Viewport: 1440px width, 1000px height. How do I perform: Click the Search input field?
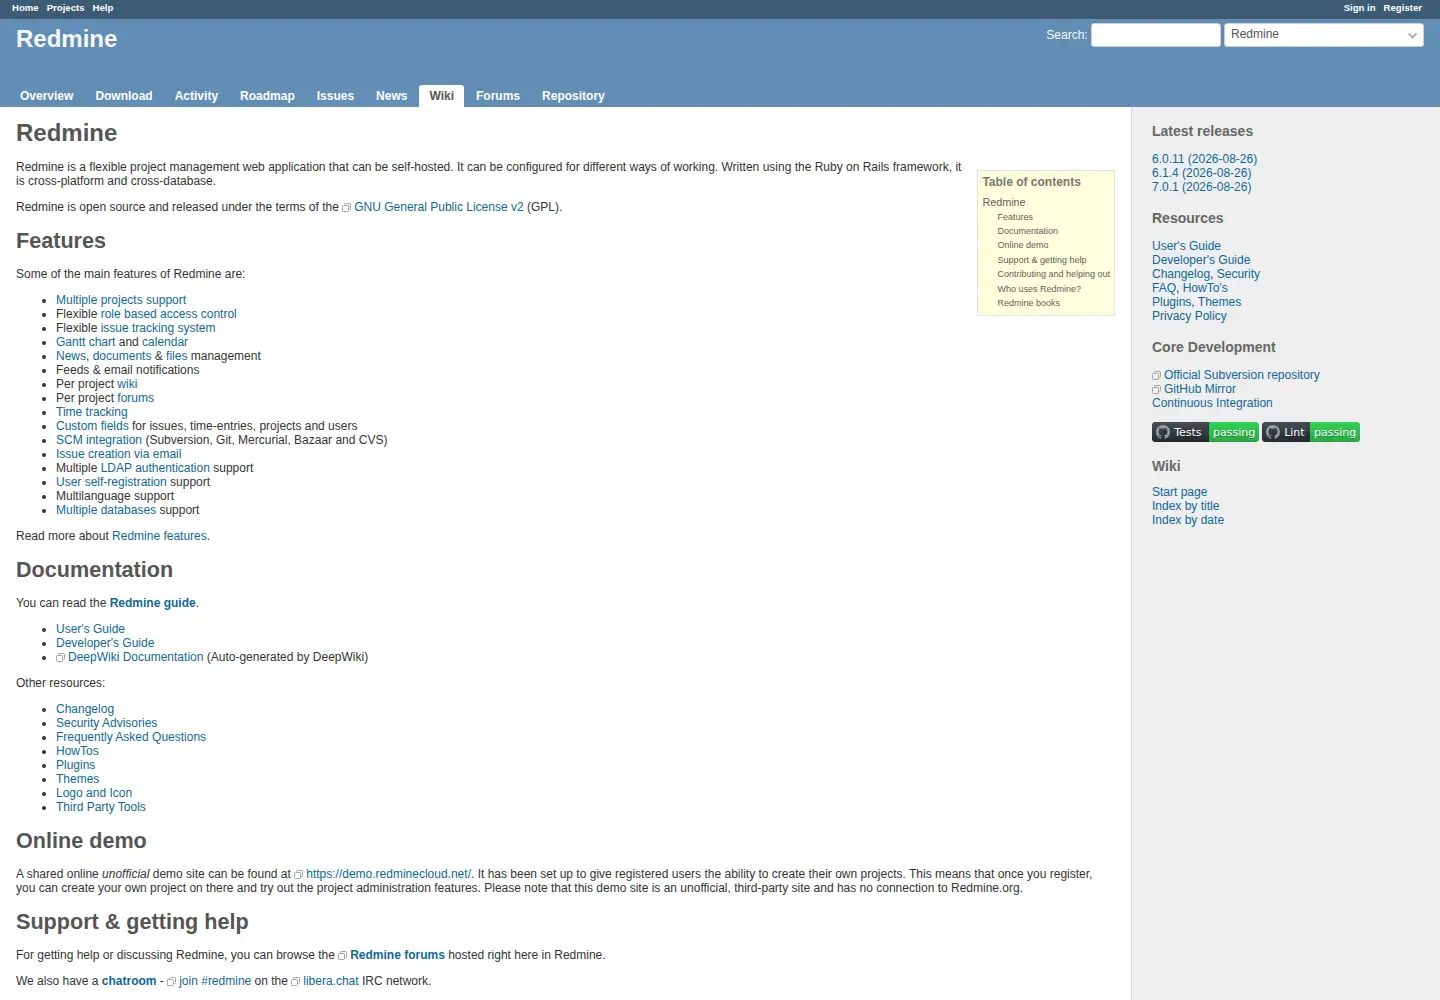[1155, 35]
